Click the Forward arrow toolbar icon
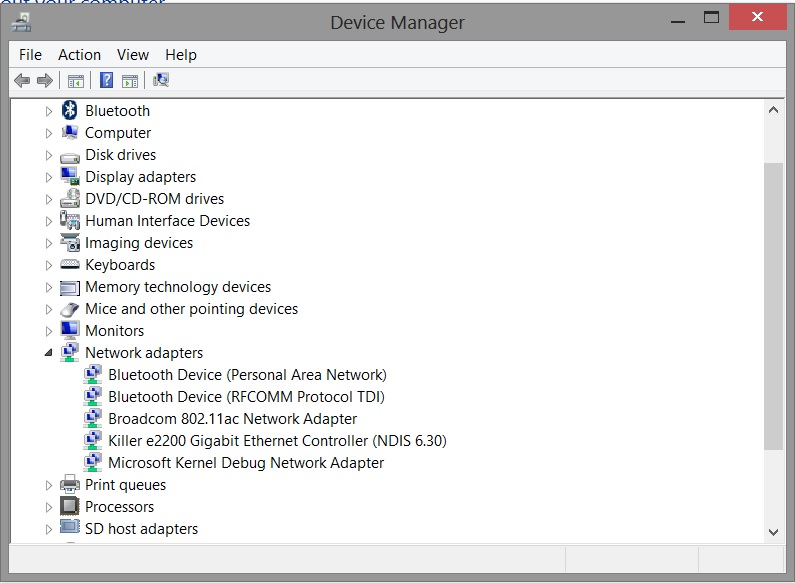This screenshot has height=583, width=795. (45, 80)
